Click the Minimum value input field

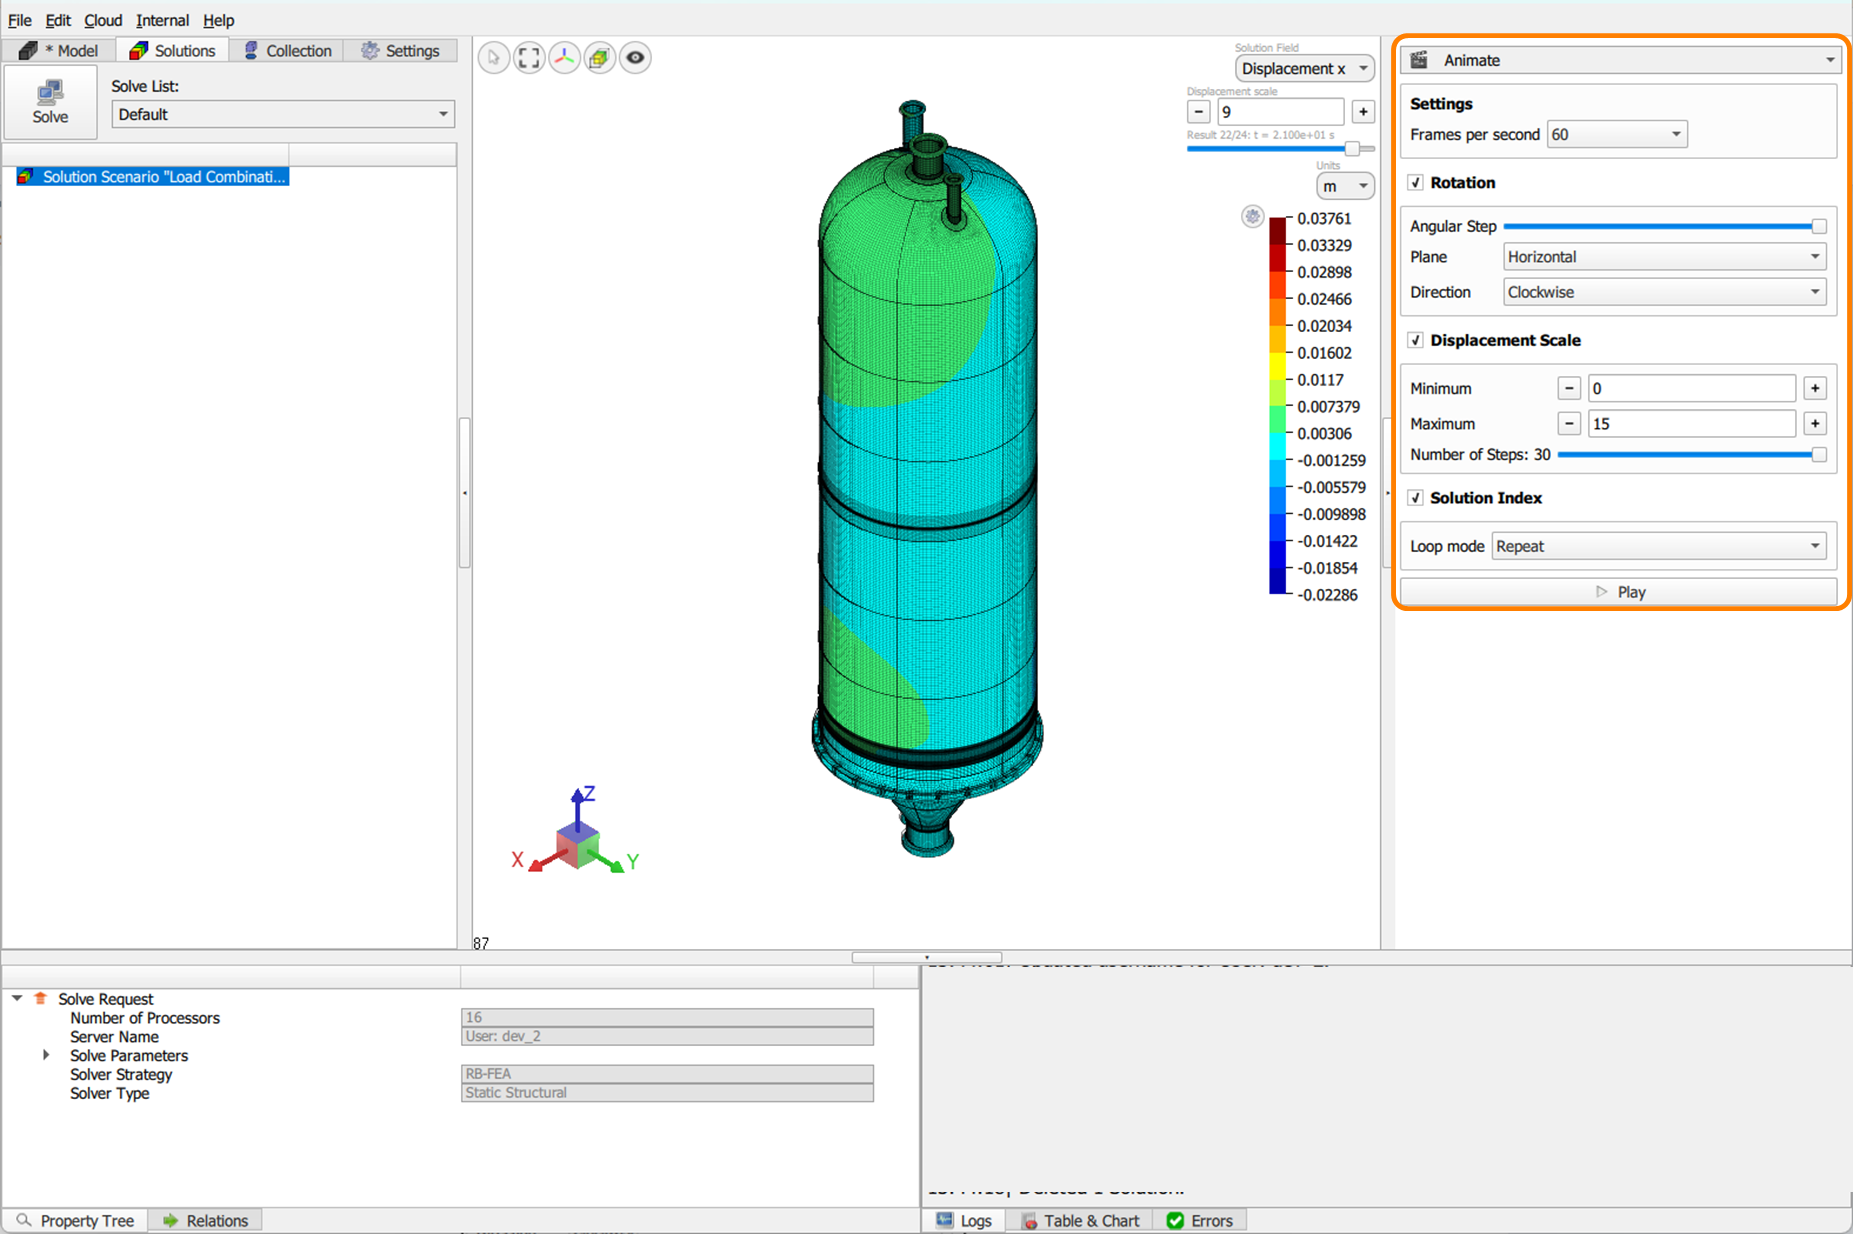(1692, 388)
